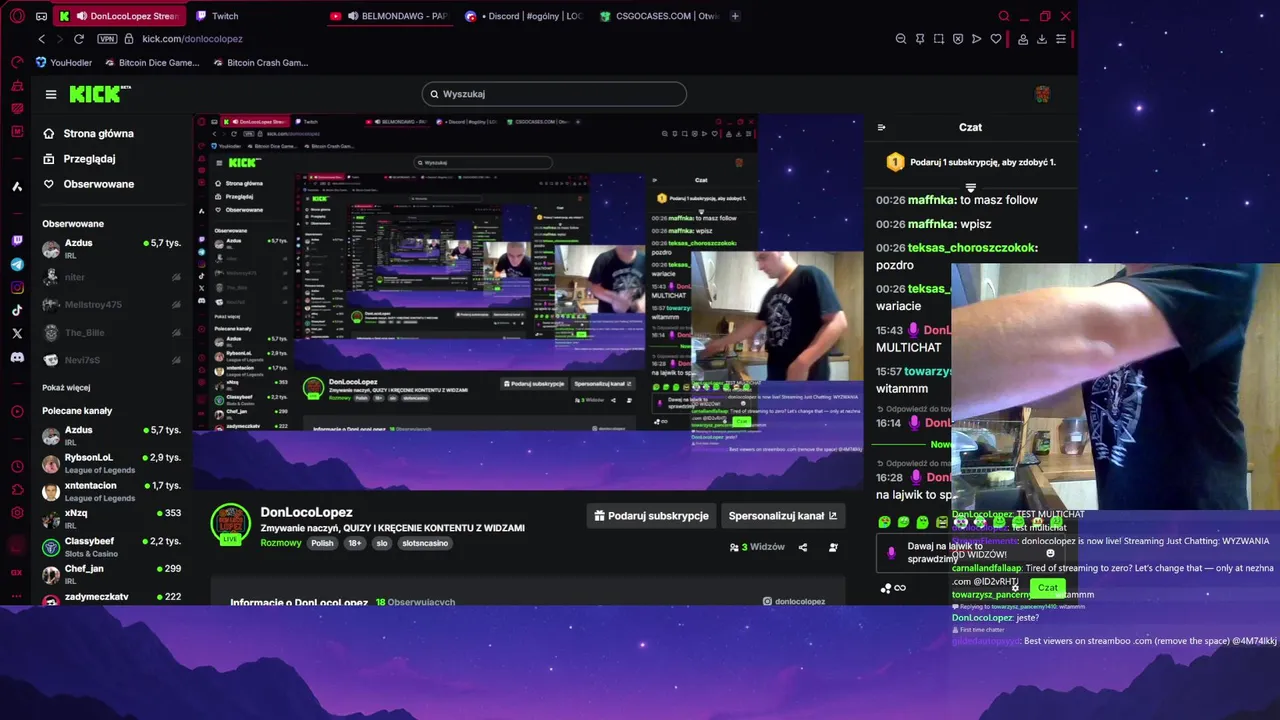Click Podaruj subskrypcje button
This screenshot has width=1280, height=720.
[652, 516]
